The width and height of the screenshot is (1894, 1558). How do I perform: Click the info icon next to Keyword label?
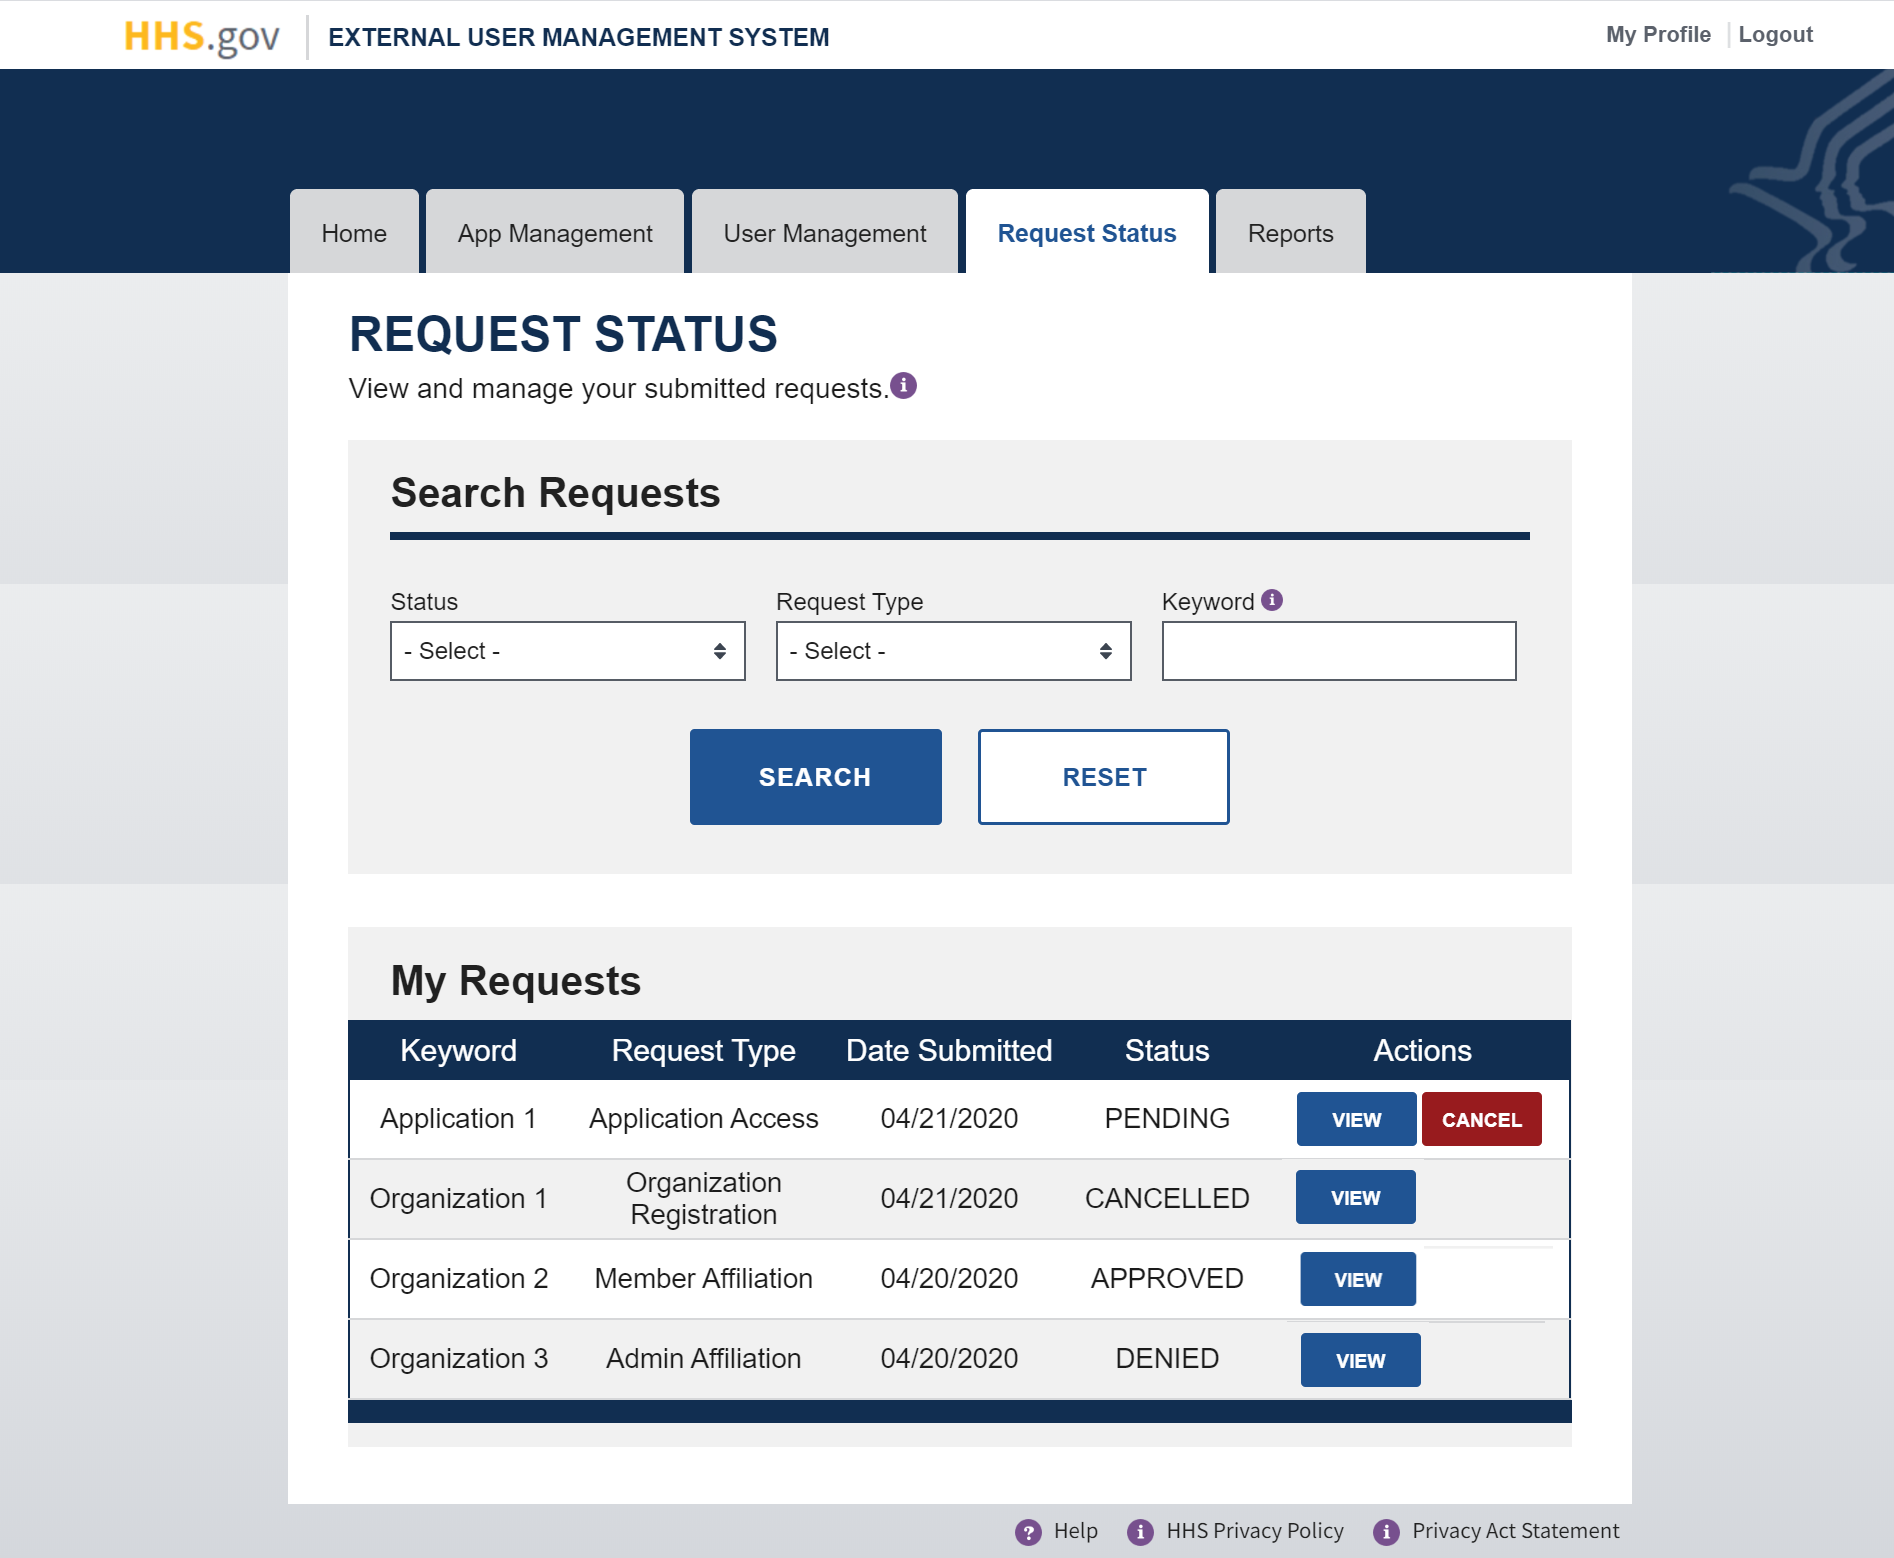(1271, 600)
